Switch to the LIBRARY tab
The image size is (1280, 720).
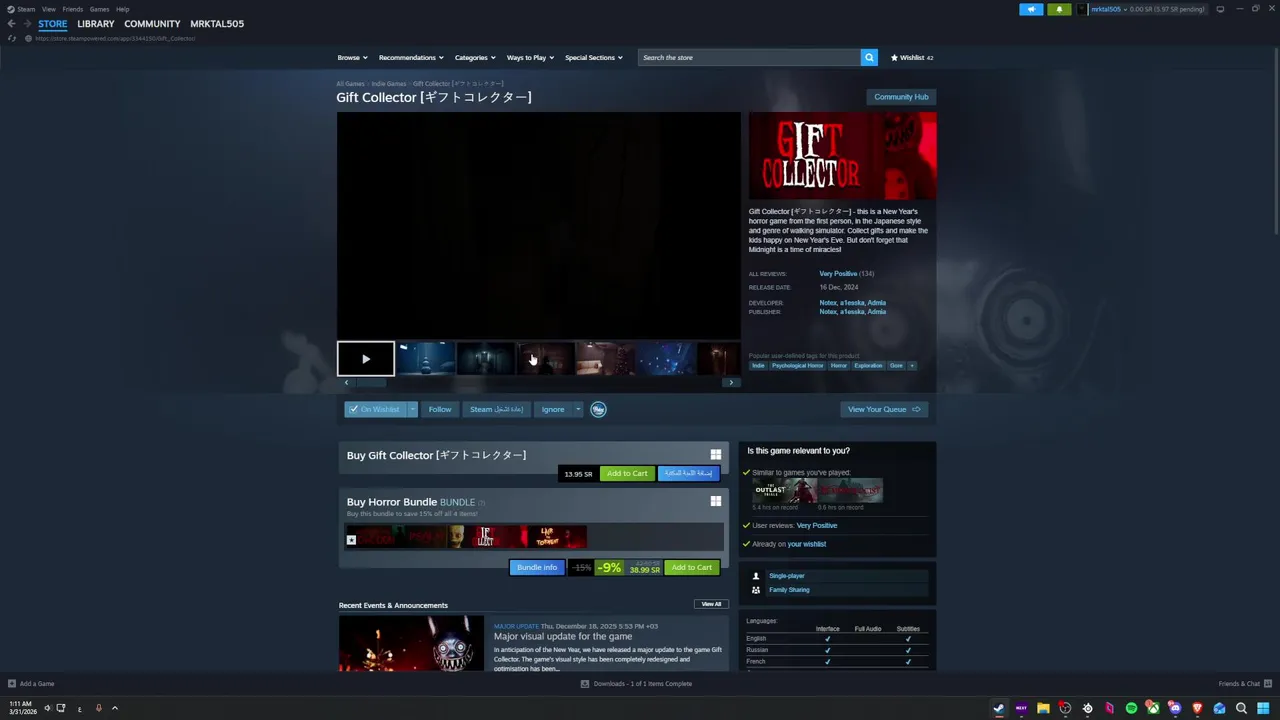(96, 24)
